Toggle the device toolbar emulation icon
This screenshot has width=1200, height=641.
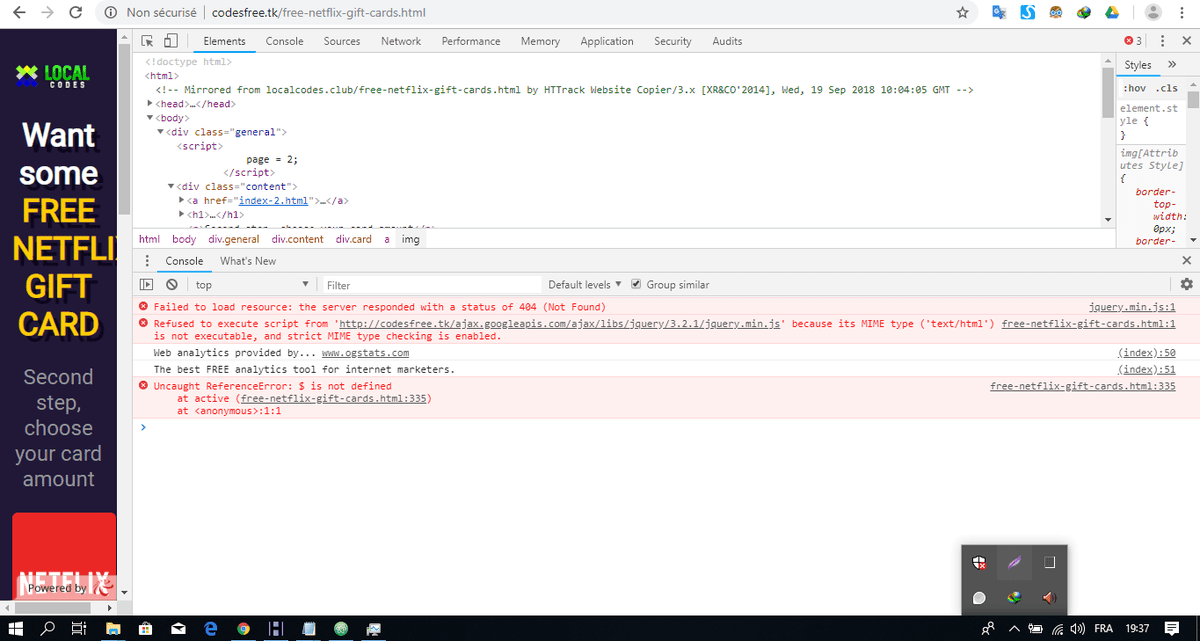click(x=168, y=40)
